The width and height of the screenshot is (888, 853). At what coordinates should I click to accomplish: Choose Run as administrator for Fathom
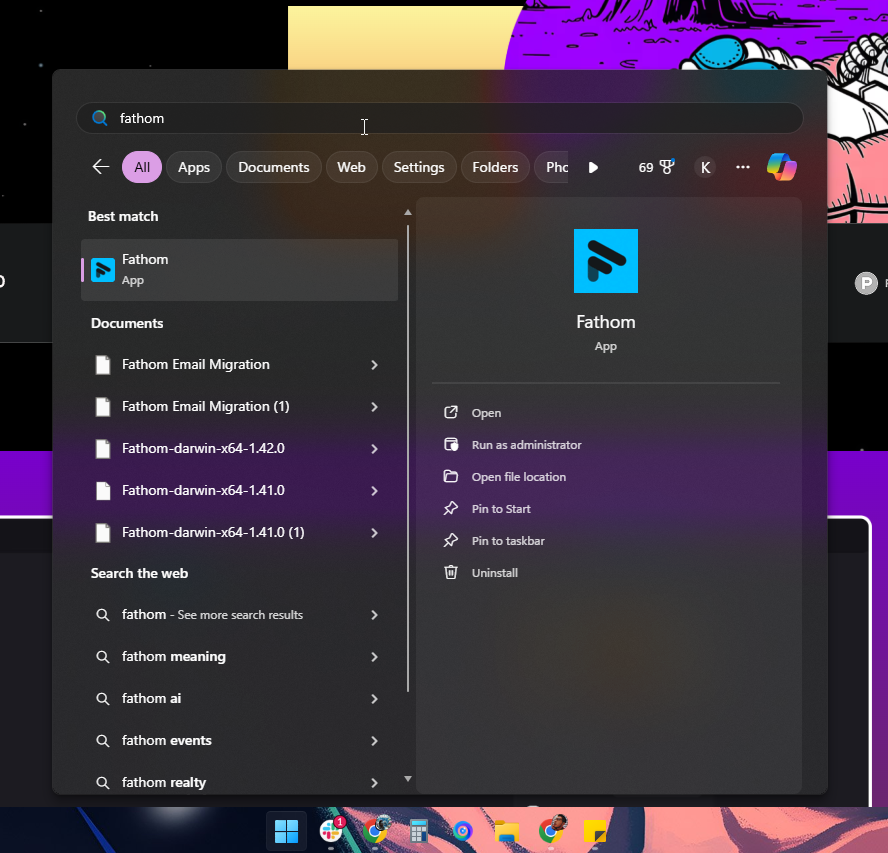[x=526, y=445]
